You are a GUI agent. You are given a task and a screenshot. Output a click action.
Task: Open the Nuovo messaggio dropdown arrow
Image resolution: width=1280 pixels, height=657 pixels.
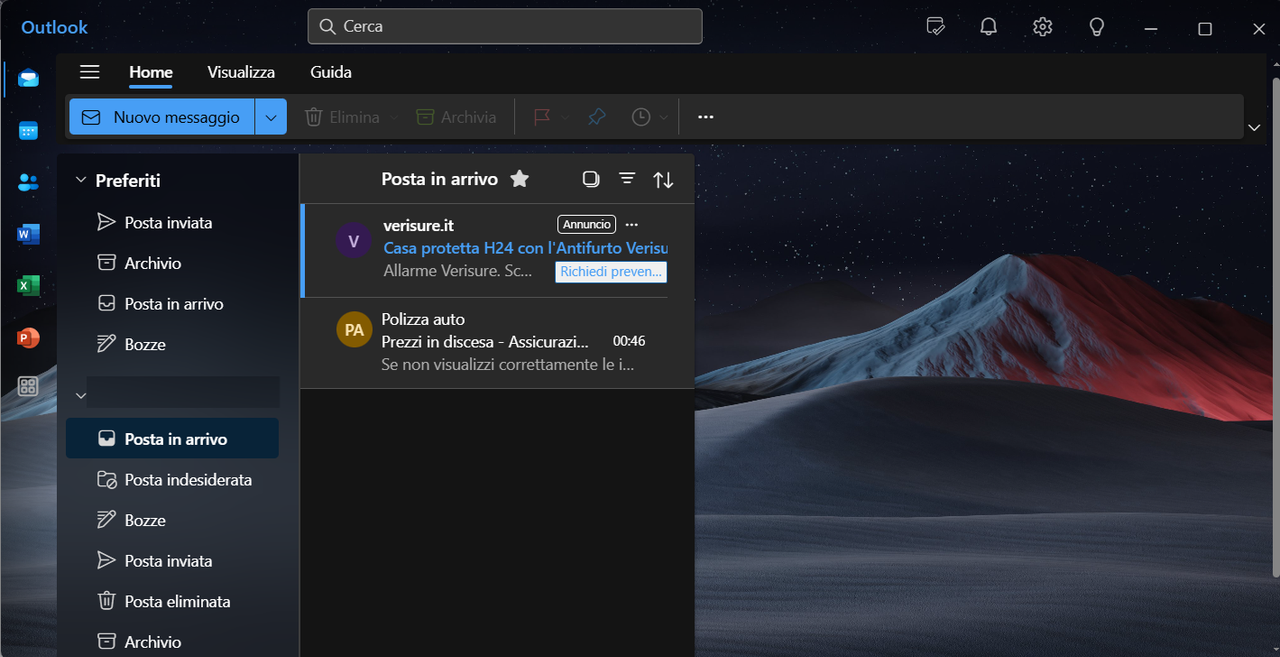point(271,117)
